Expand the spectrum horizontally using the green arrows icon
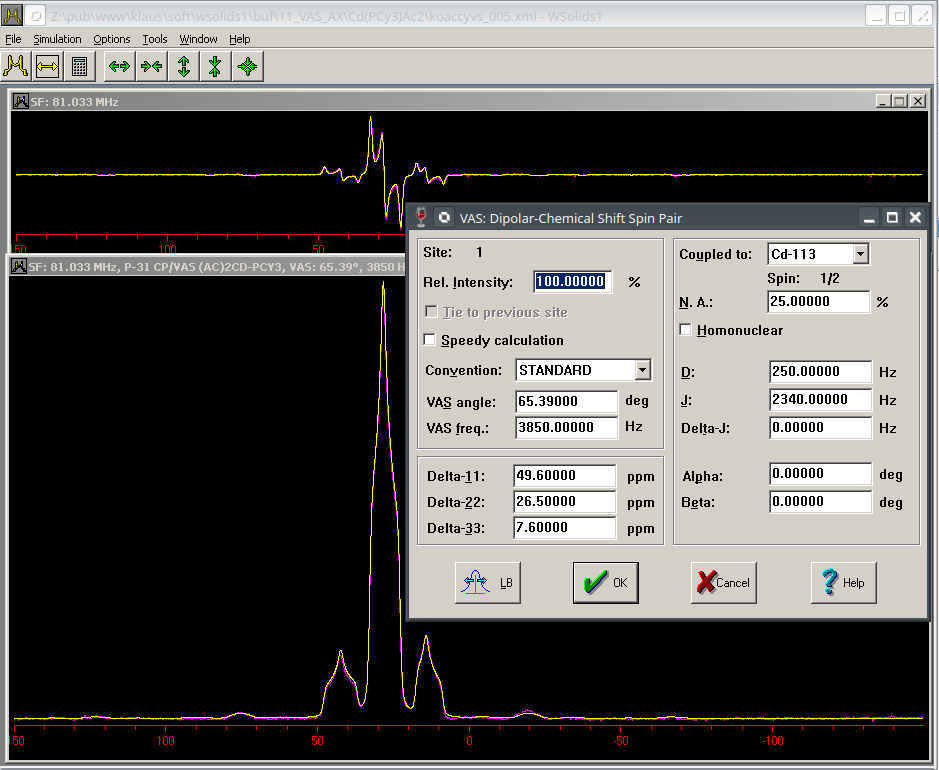Image resolution: width=939 pixels, height=770 pixels. 118,66
